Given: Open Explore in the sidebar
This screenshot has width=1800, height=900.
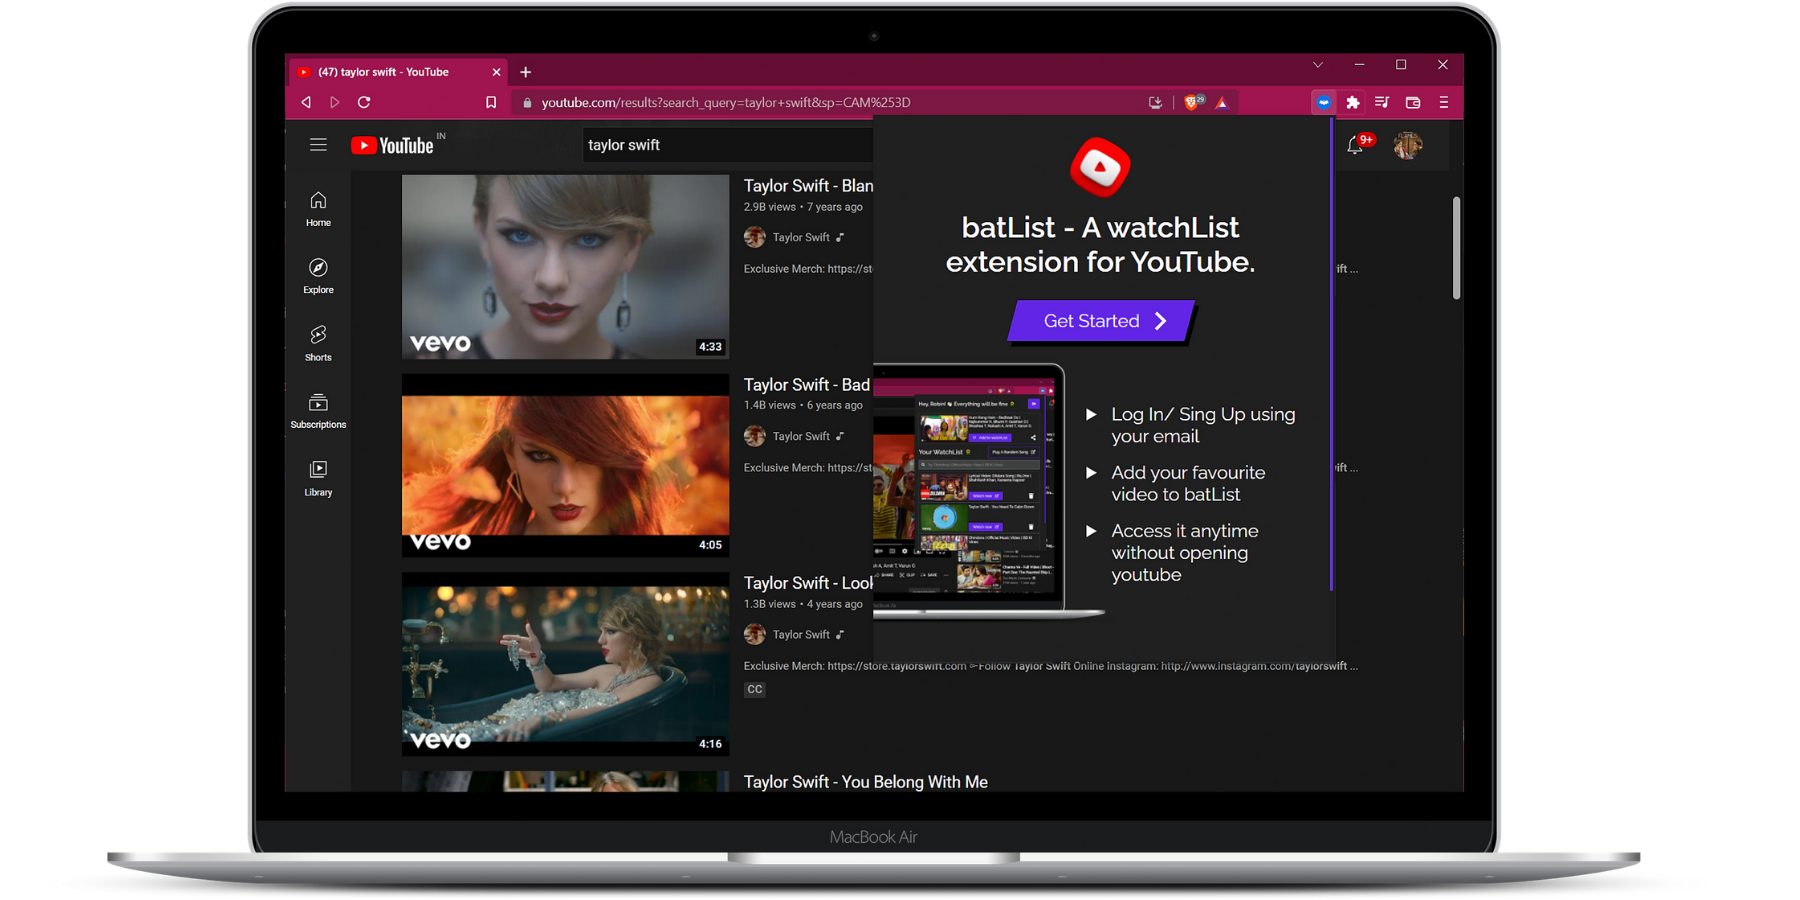Looking at the screenshot, I should (318, 276).
